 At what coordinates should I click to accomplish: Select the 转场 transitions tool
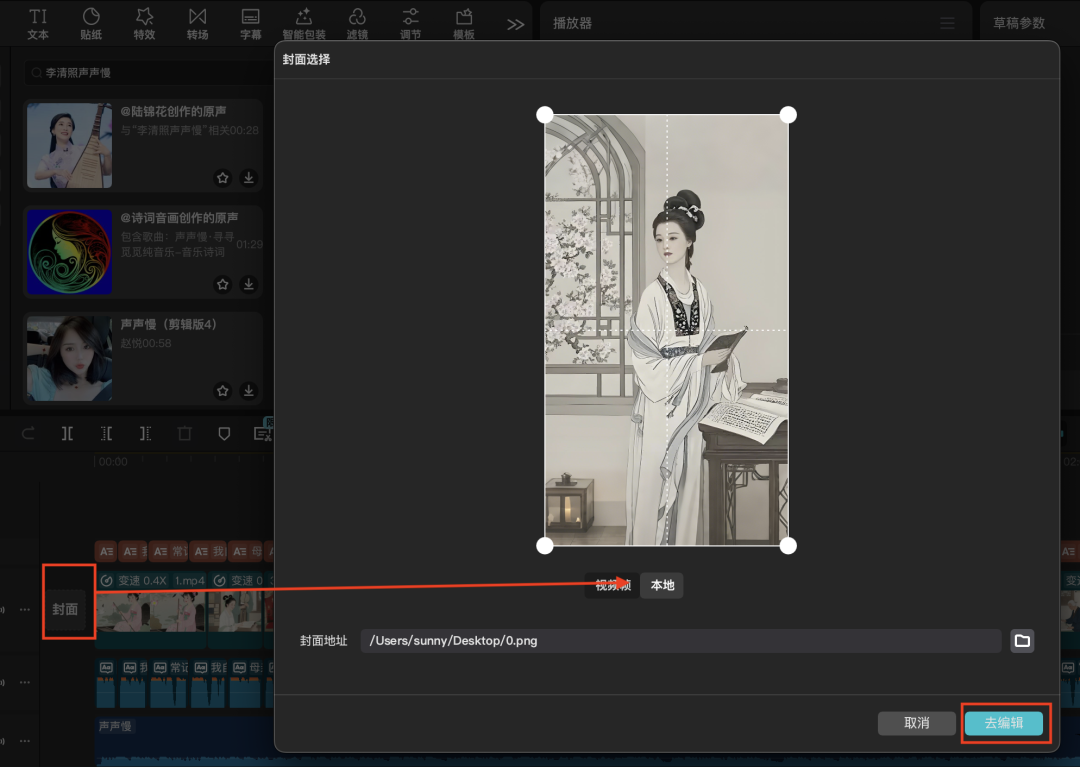(197, 23)
